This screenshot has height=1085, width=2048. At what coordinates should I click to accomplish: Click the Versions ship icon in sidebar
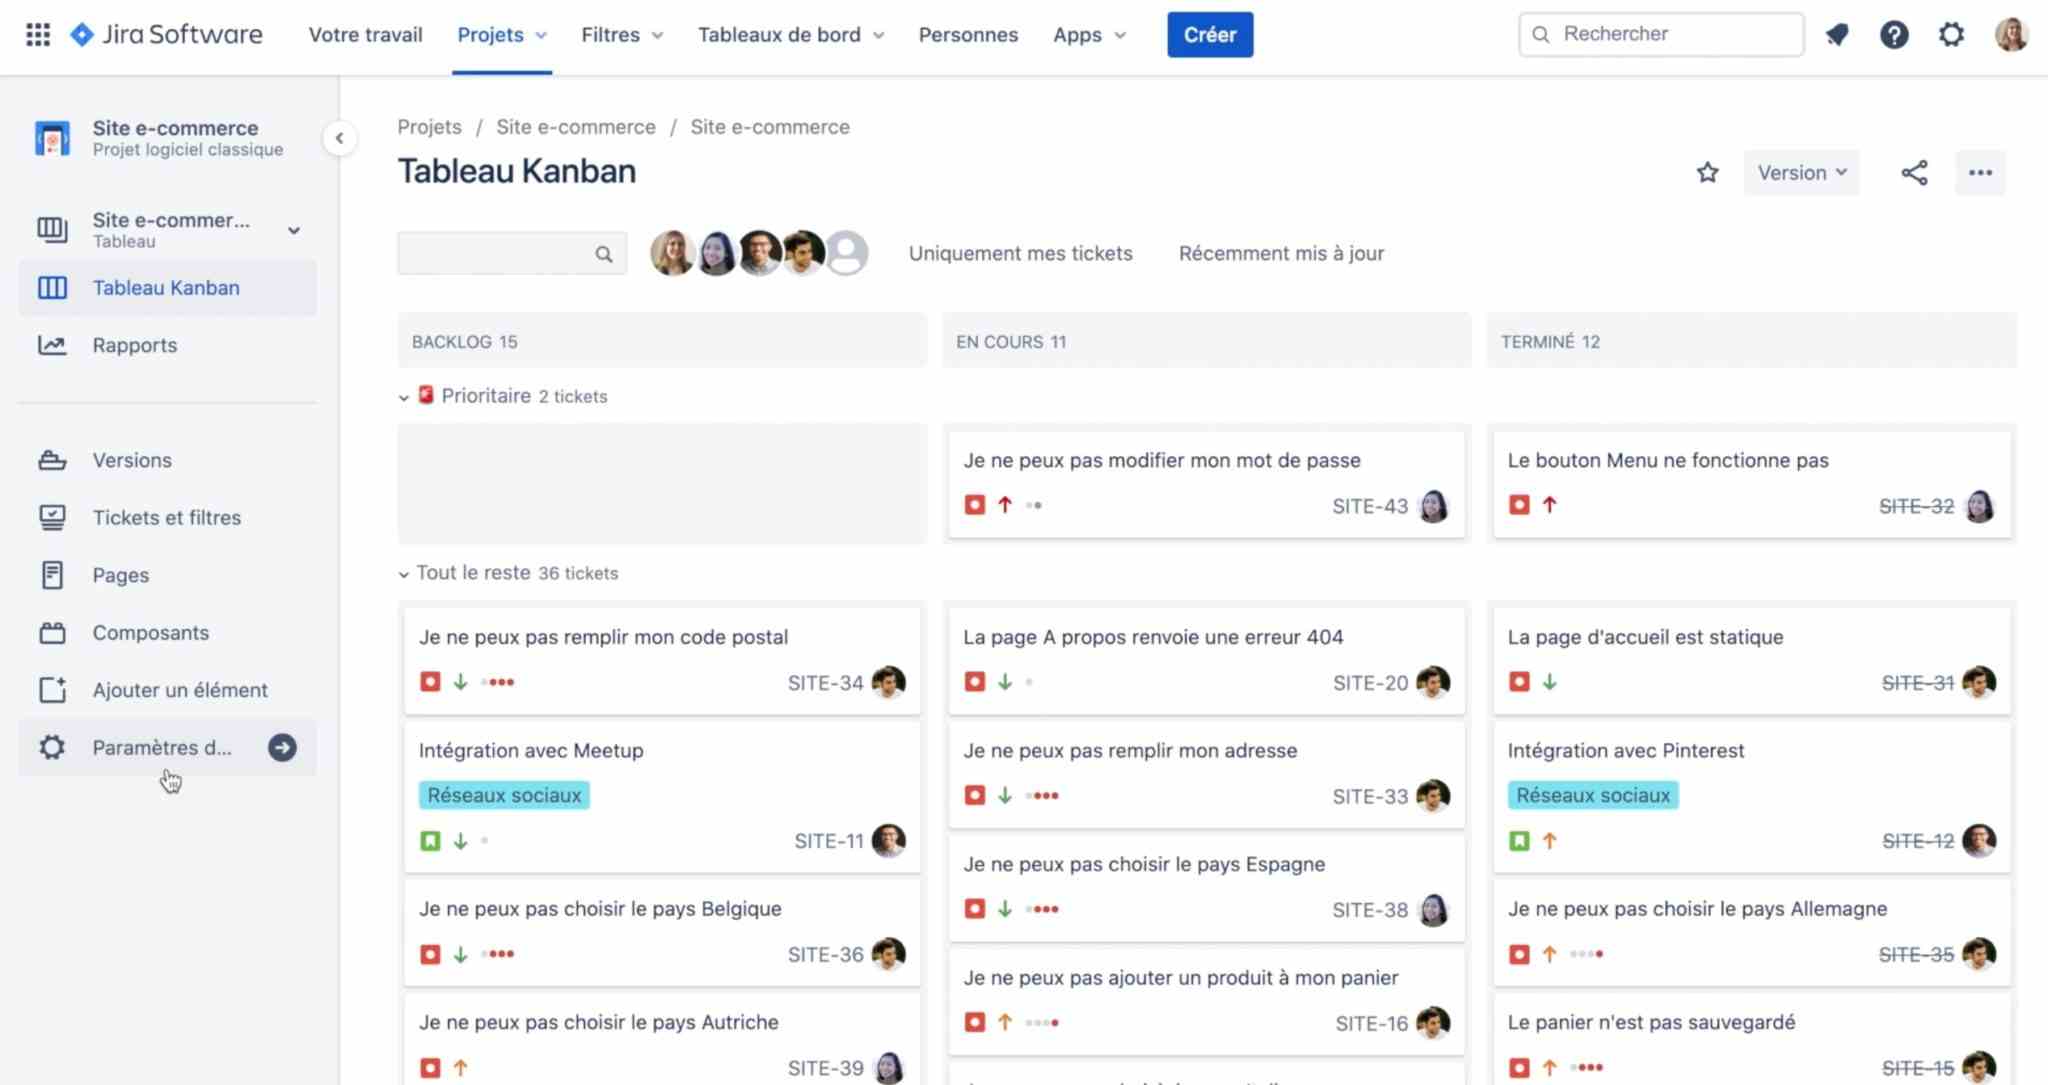pos(52,460)
